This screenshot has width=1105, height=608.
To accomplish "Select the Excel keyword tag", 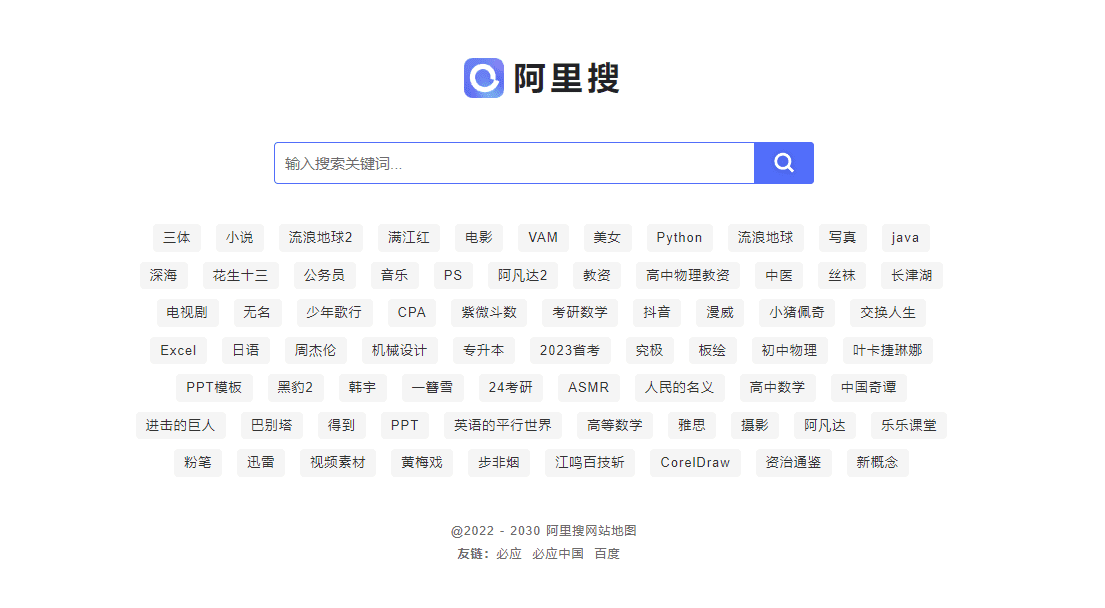I will tap(178, 350).
